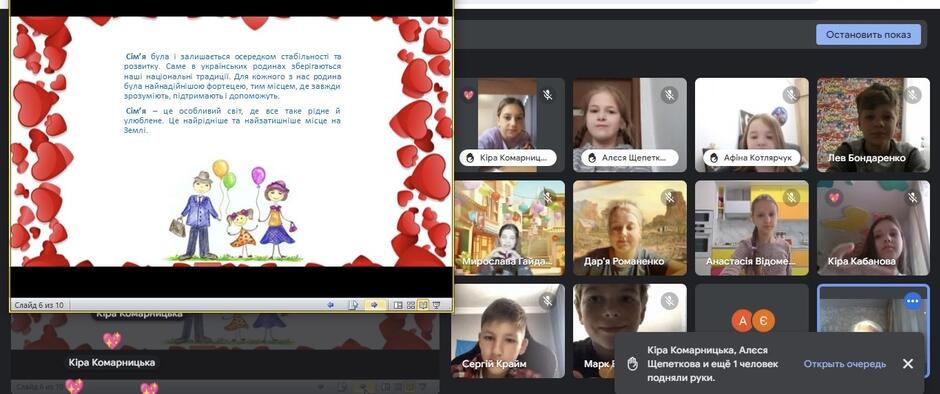
Task: Select Лев Бондаренко video tile
Action: click(873, 125)
